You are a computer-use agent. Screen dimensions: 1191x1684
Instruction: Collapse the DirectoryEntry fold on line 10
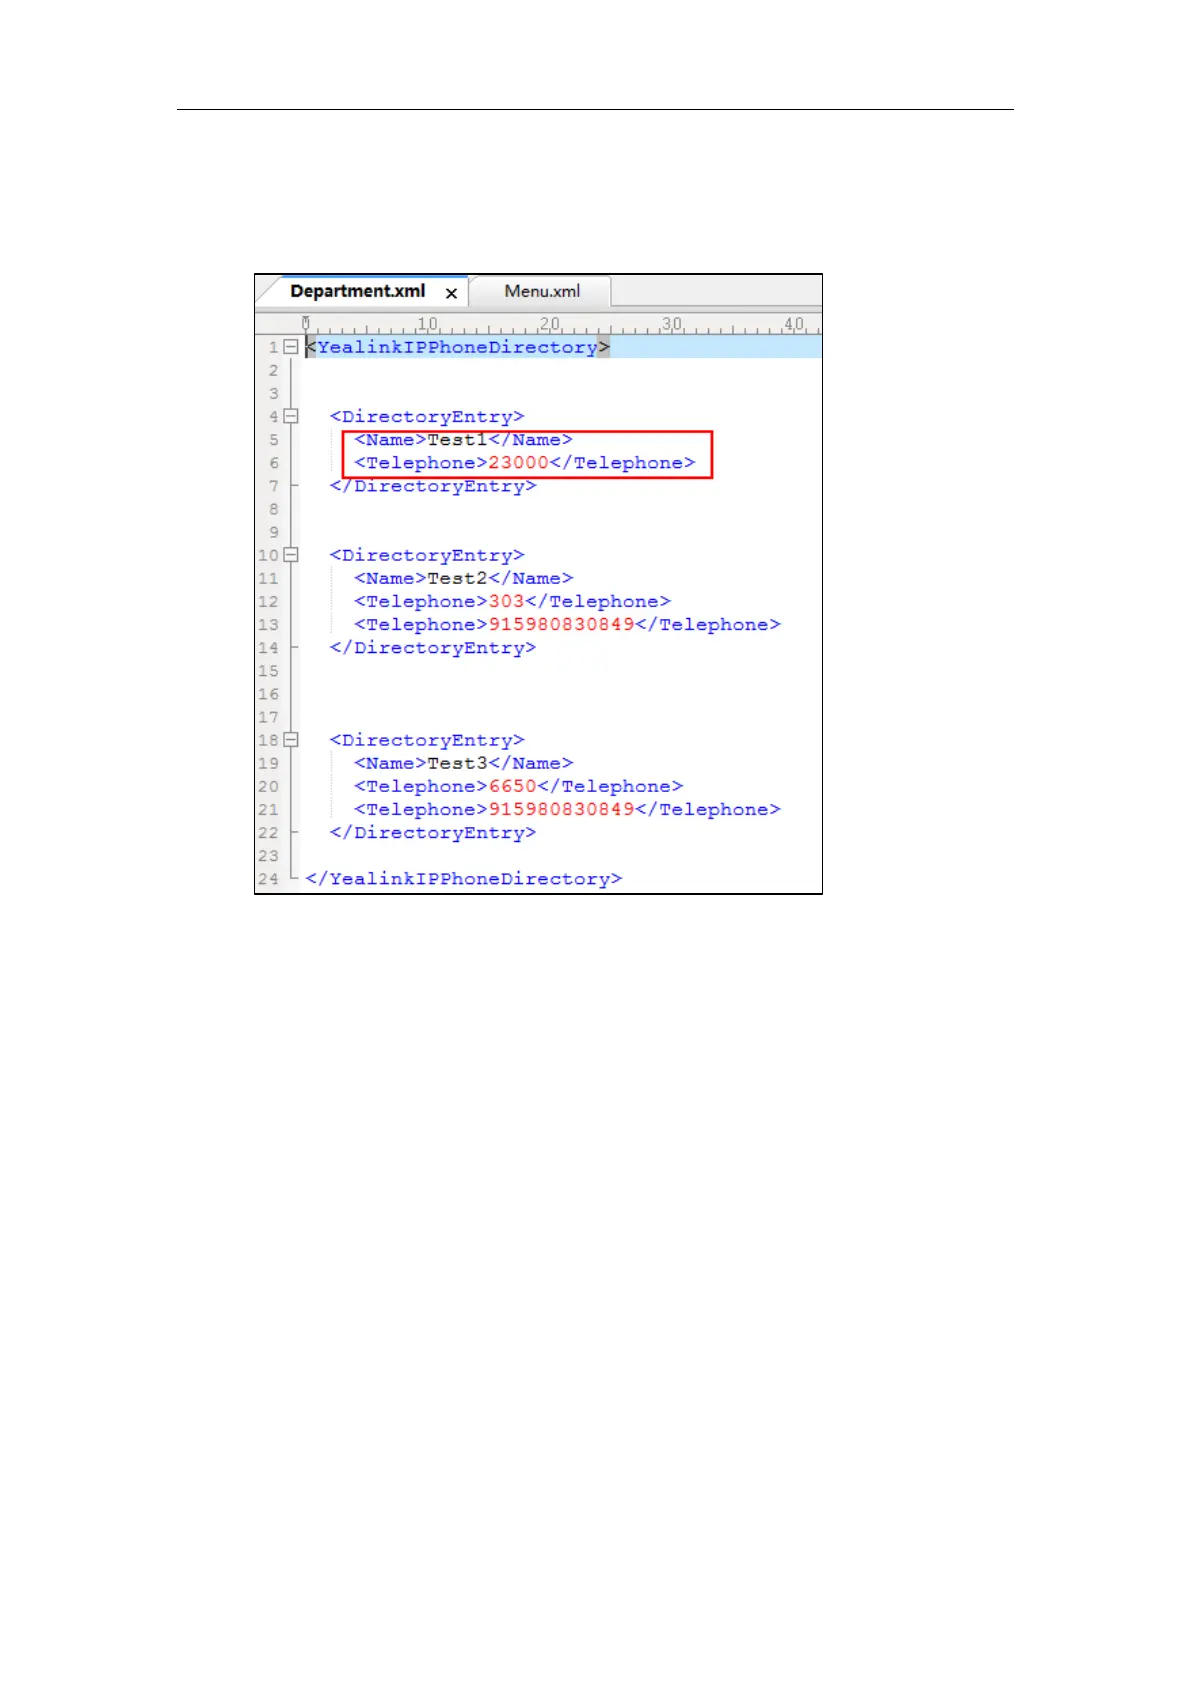(x=291, y=555)
